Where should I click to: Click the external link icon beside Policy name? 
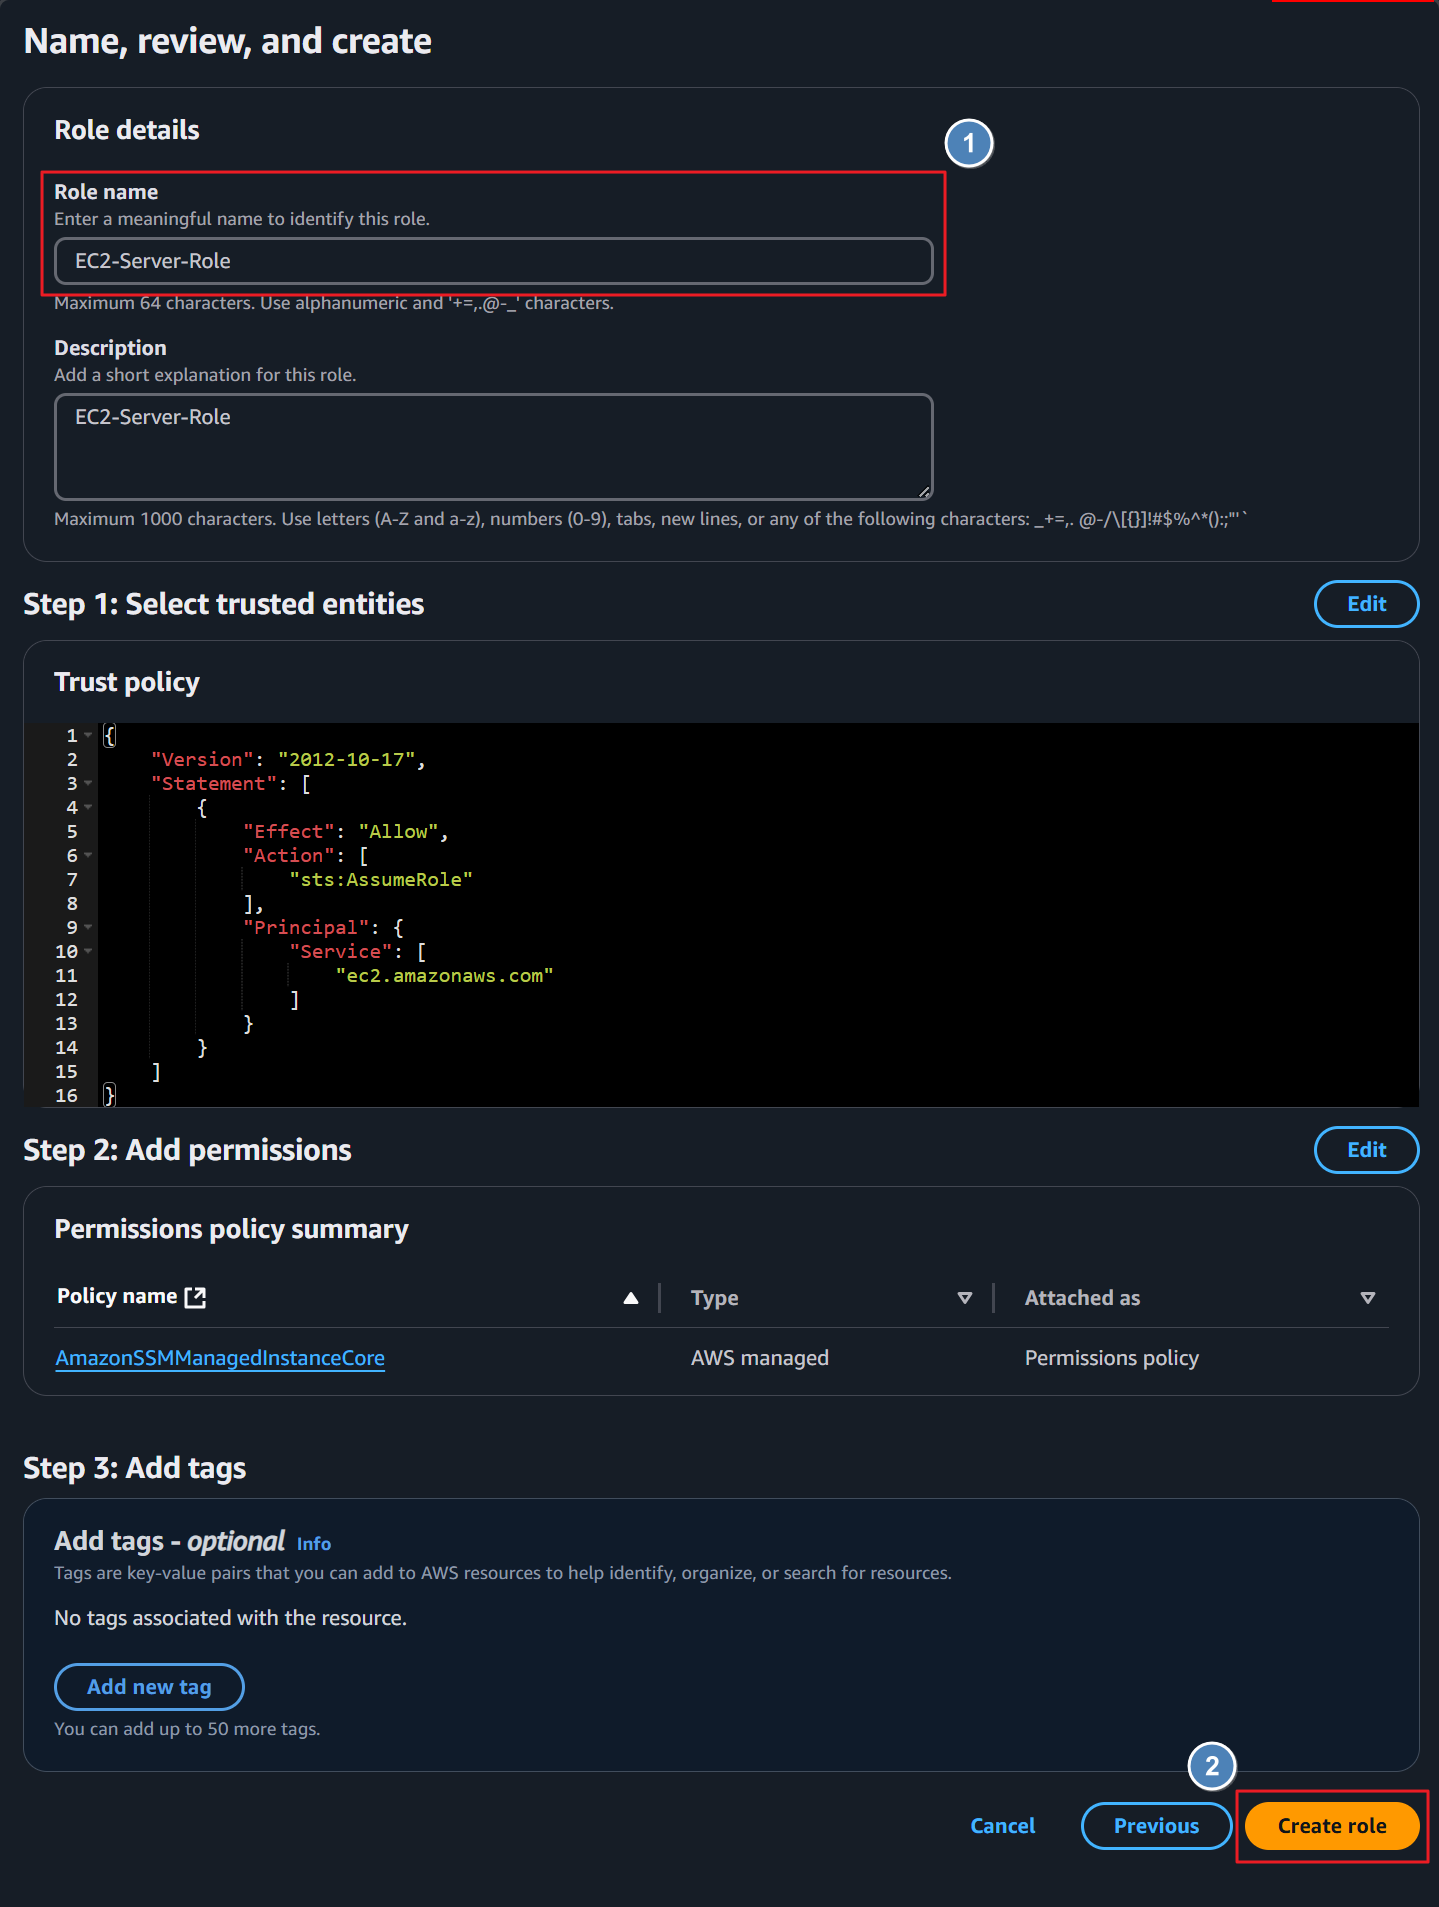pyautogui.click(x=196, y=1297)
